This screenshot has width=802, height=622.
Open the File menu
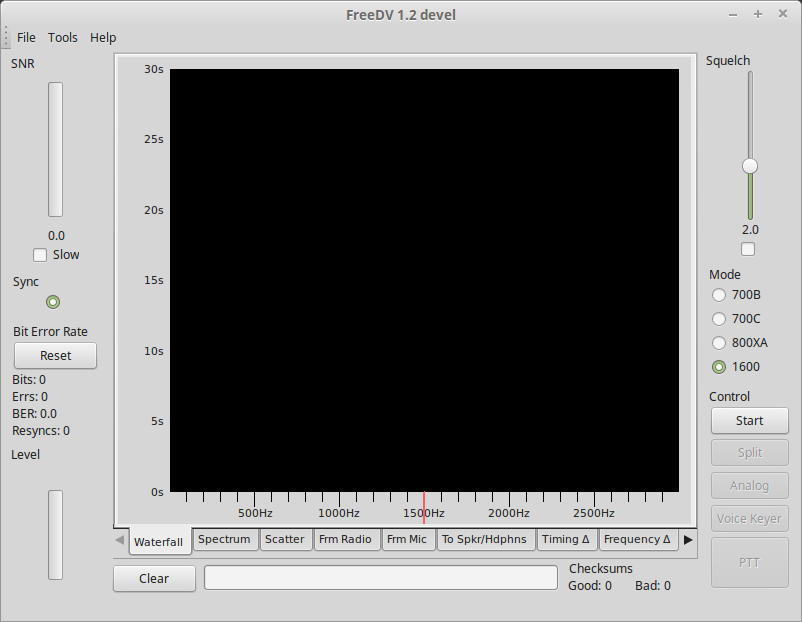point(25,37)
